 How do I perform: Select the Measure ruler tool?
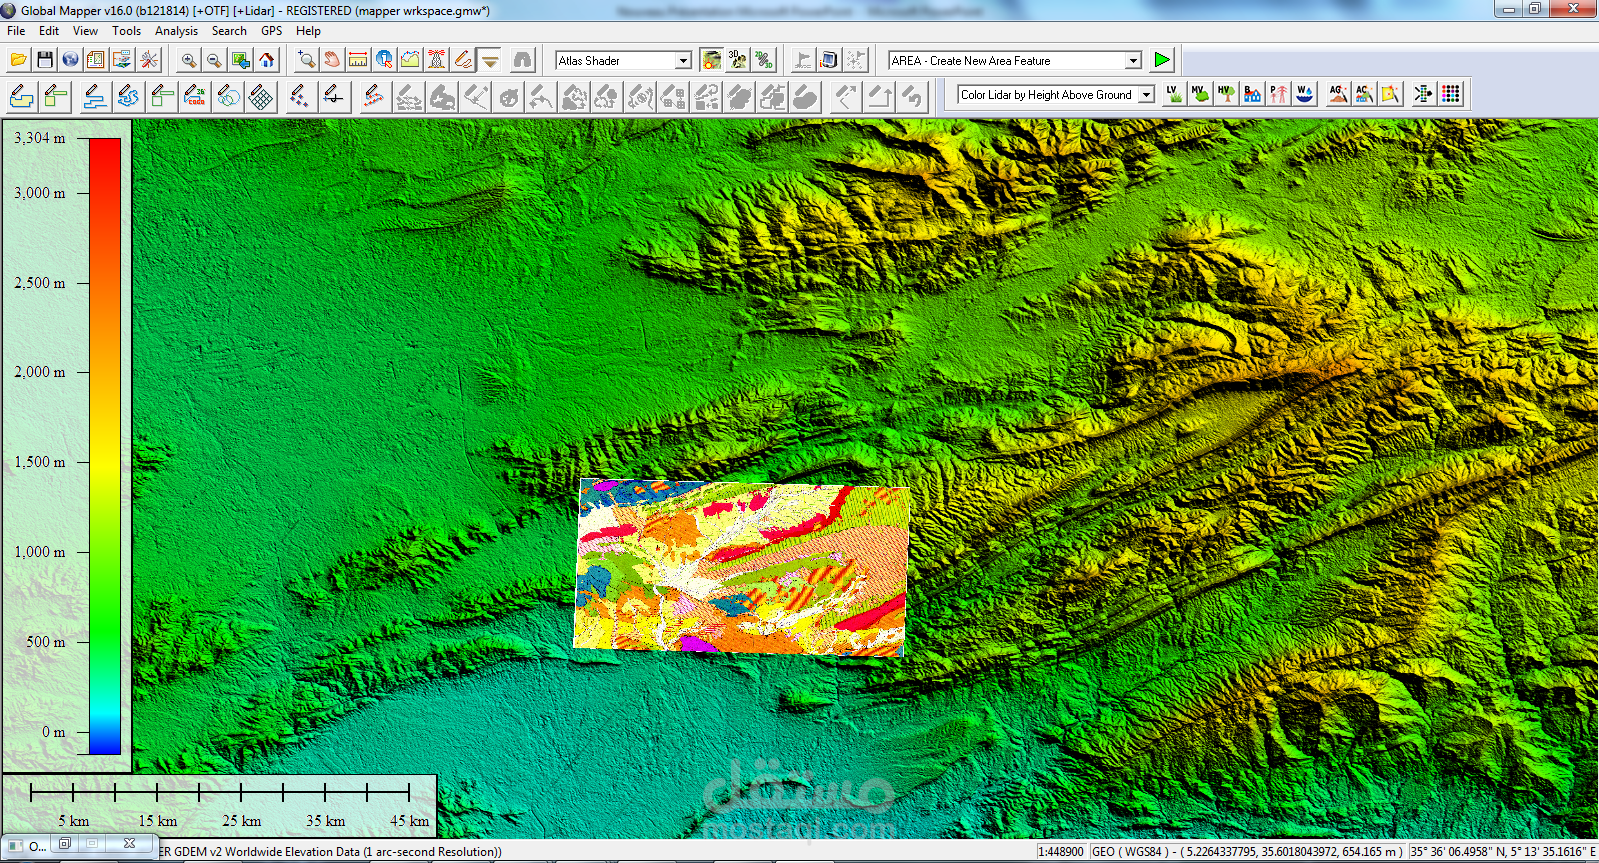[358, 60]
